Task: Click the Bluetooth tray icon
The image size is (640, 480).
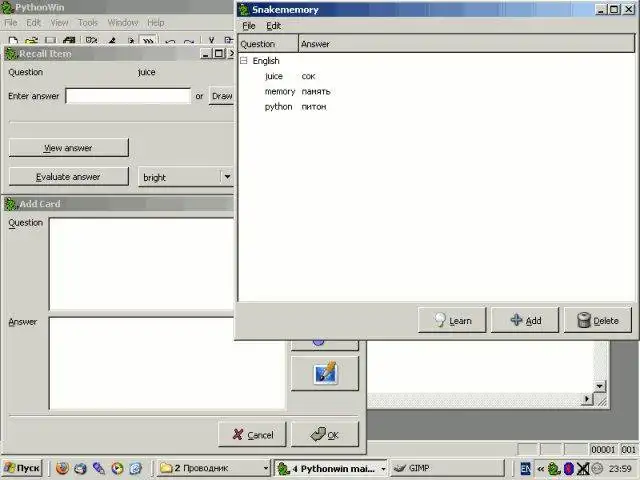Action: coord(569,469)
